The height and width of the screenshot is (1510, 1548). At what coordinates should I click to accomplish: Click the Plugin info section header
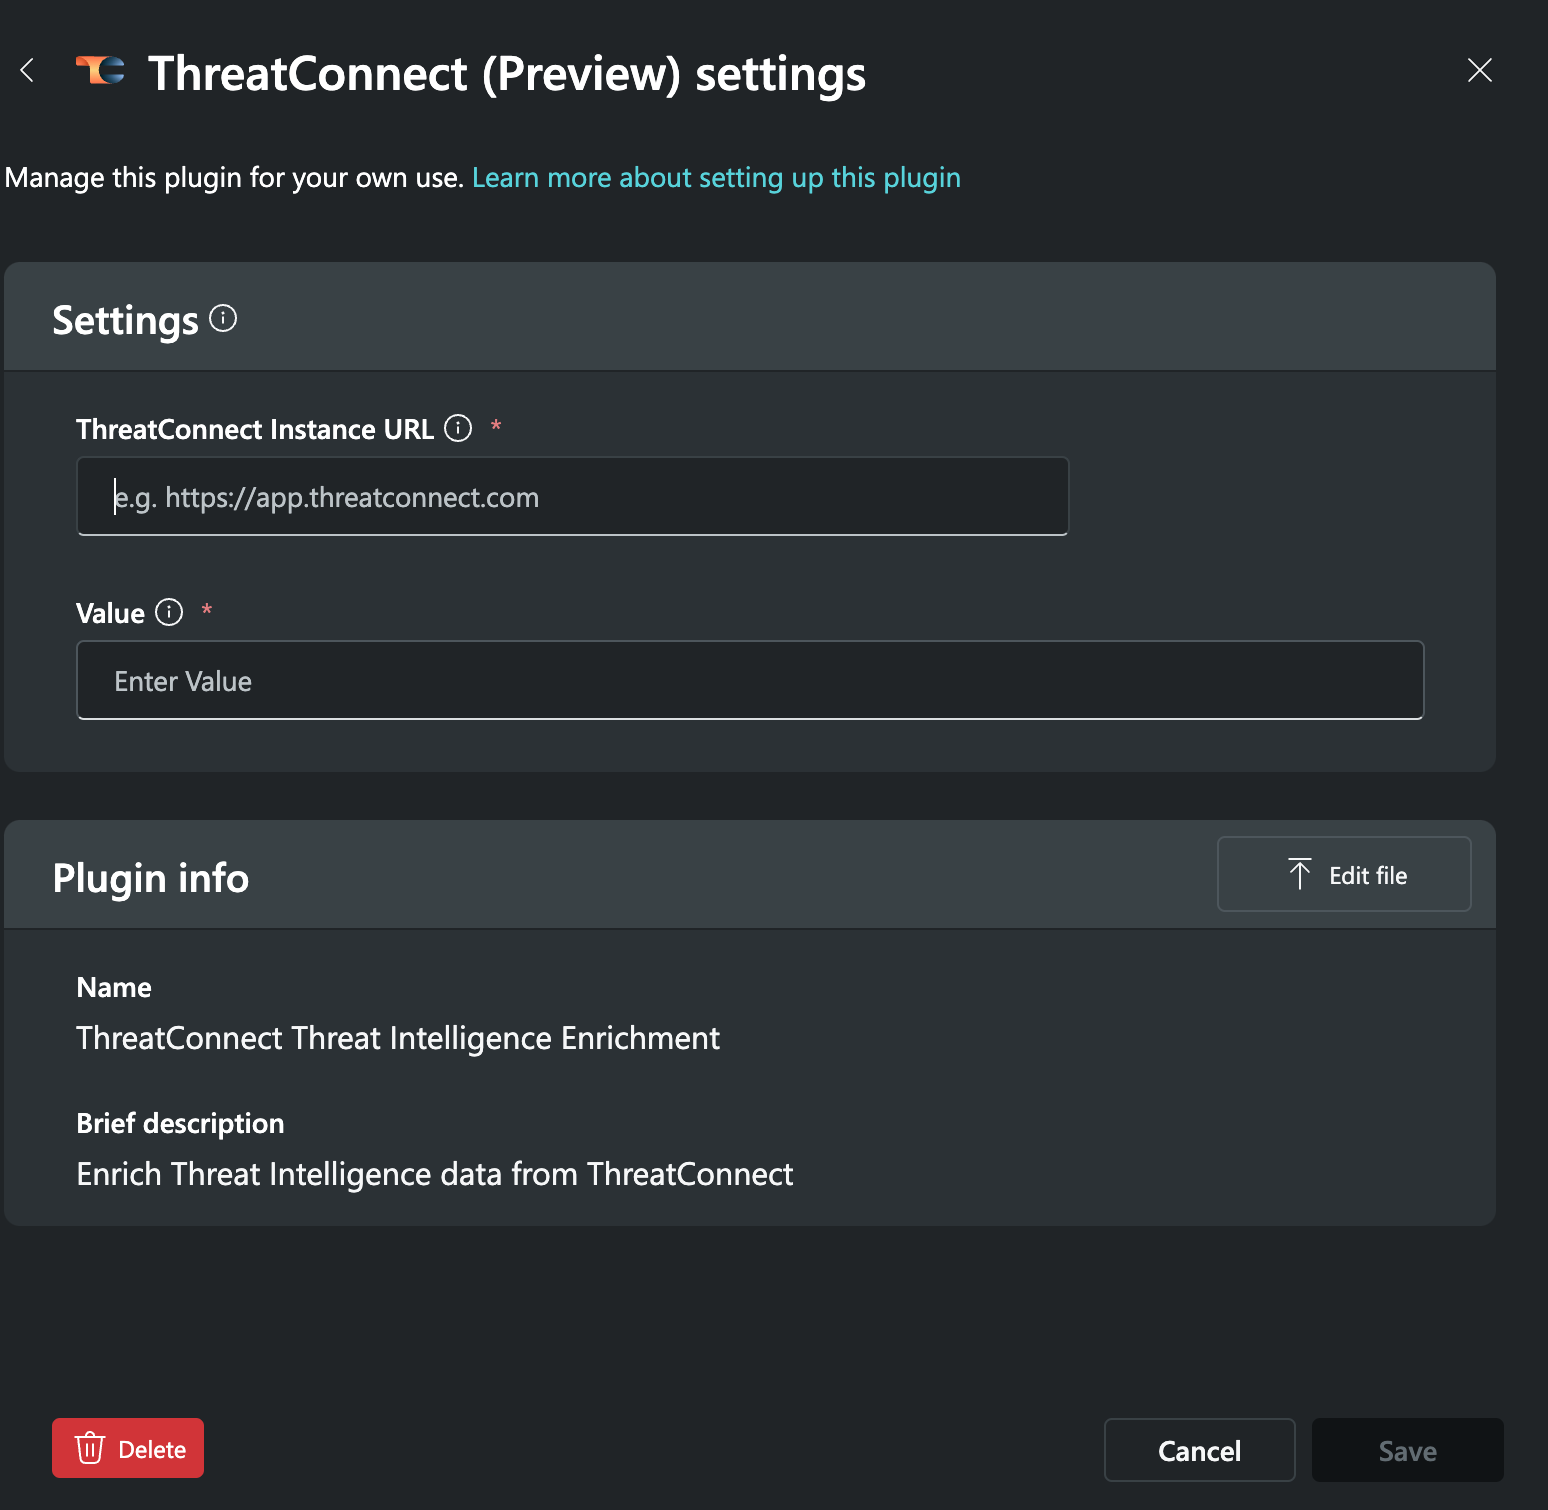[151, 877]
